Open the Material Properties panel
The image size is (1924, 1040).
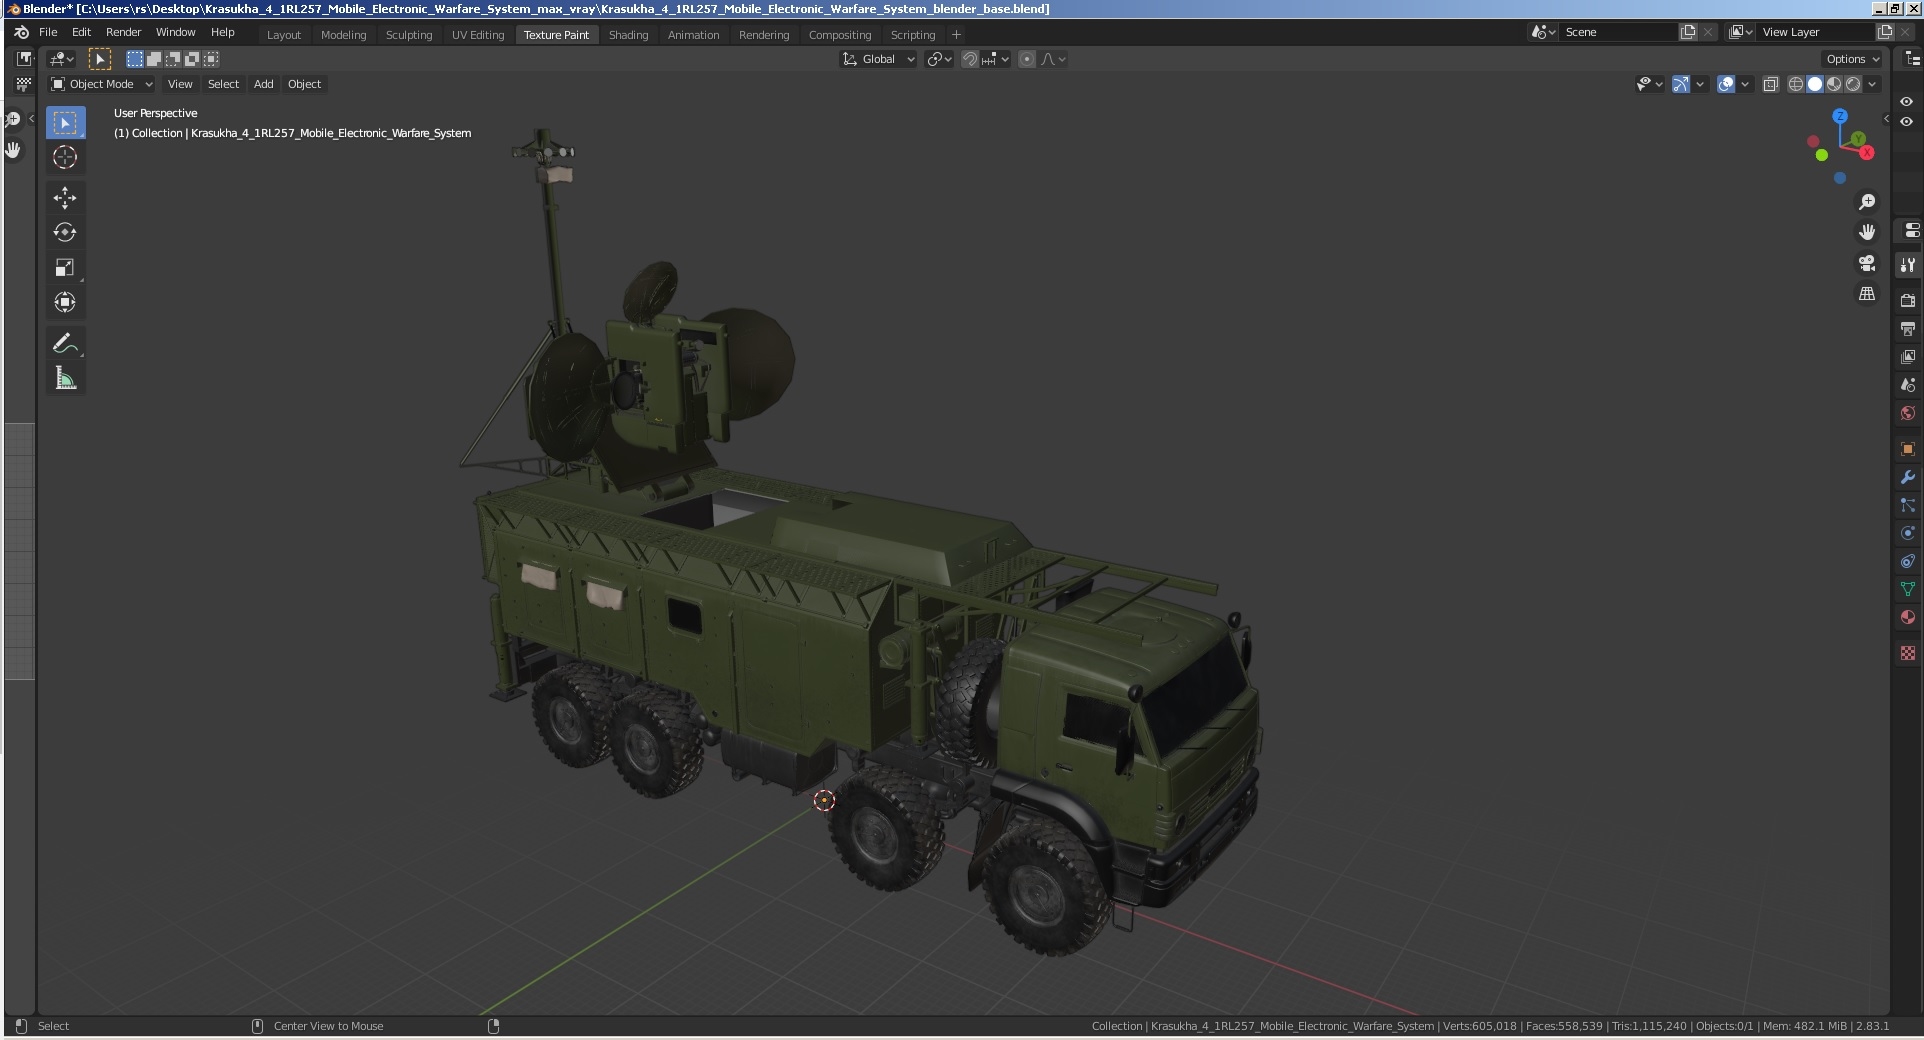[1908, 617]
